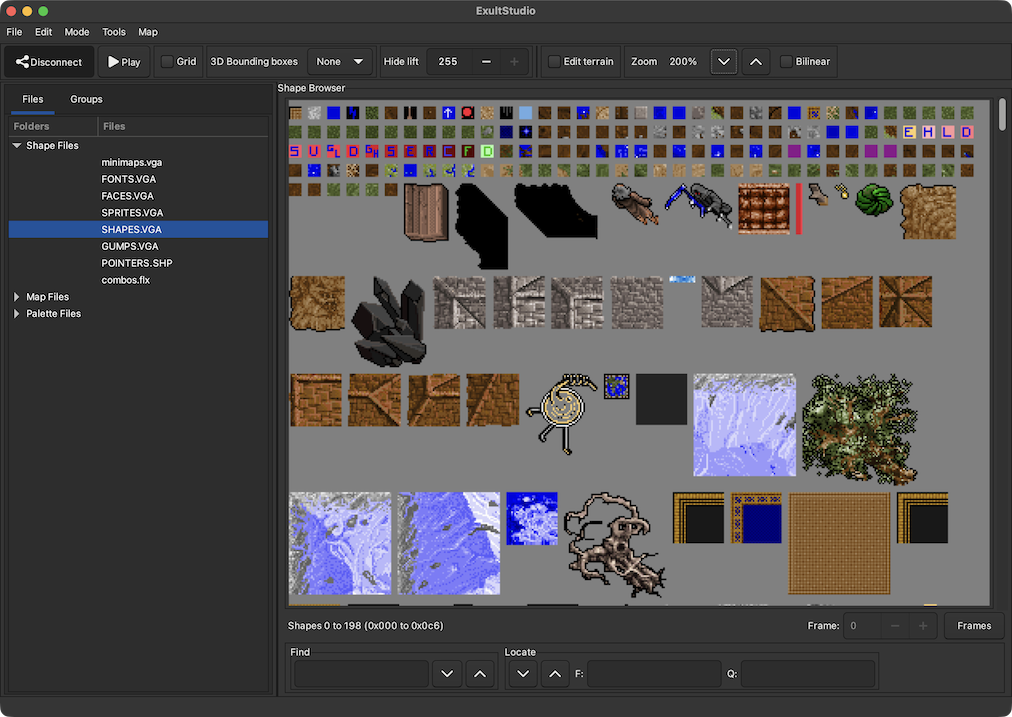Select the brown lattice grid shape

coord(764,208)
